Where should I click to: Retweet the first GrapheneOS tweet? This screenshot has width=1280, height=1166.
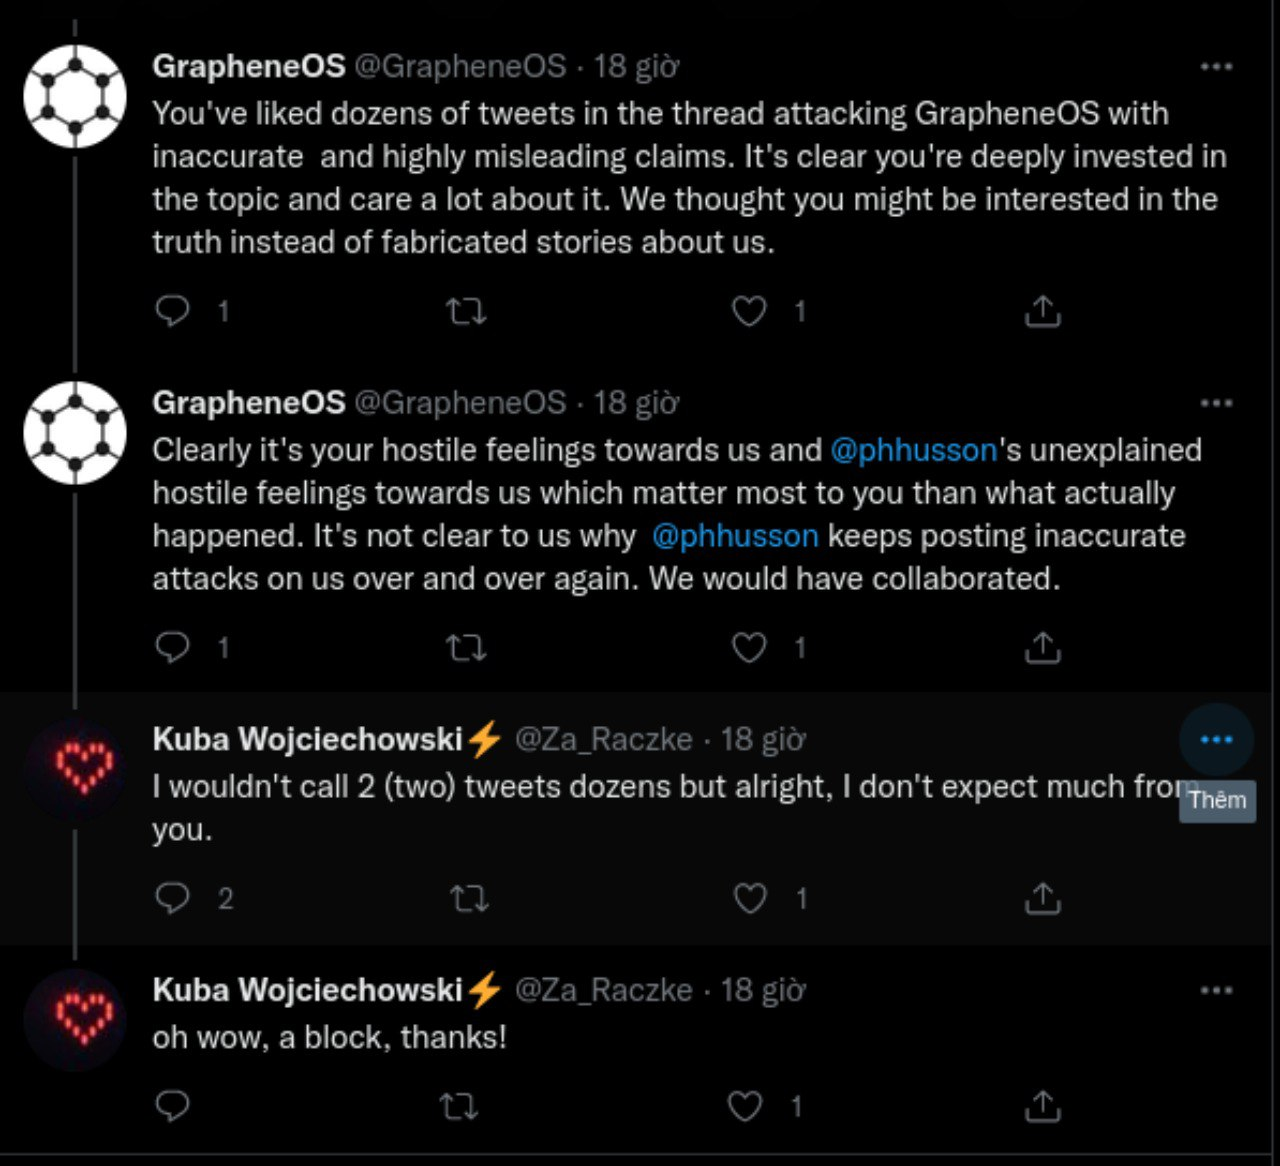[466, 311]
